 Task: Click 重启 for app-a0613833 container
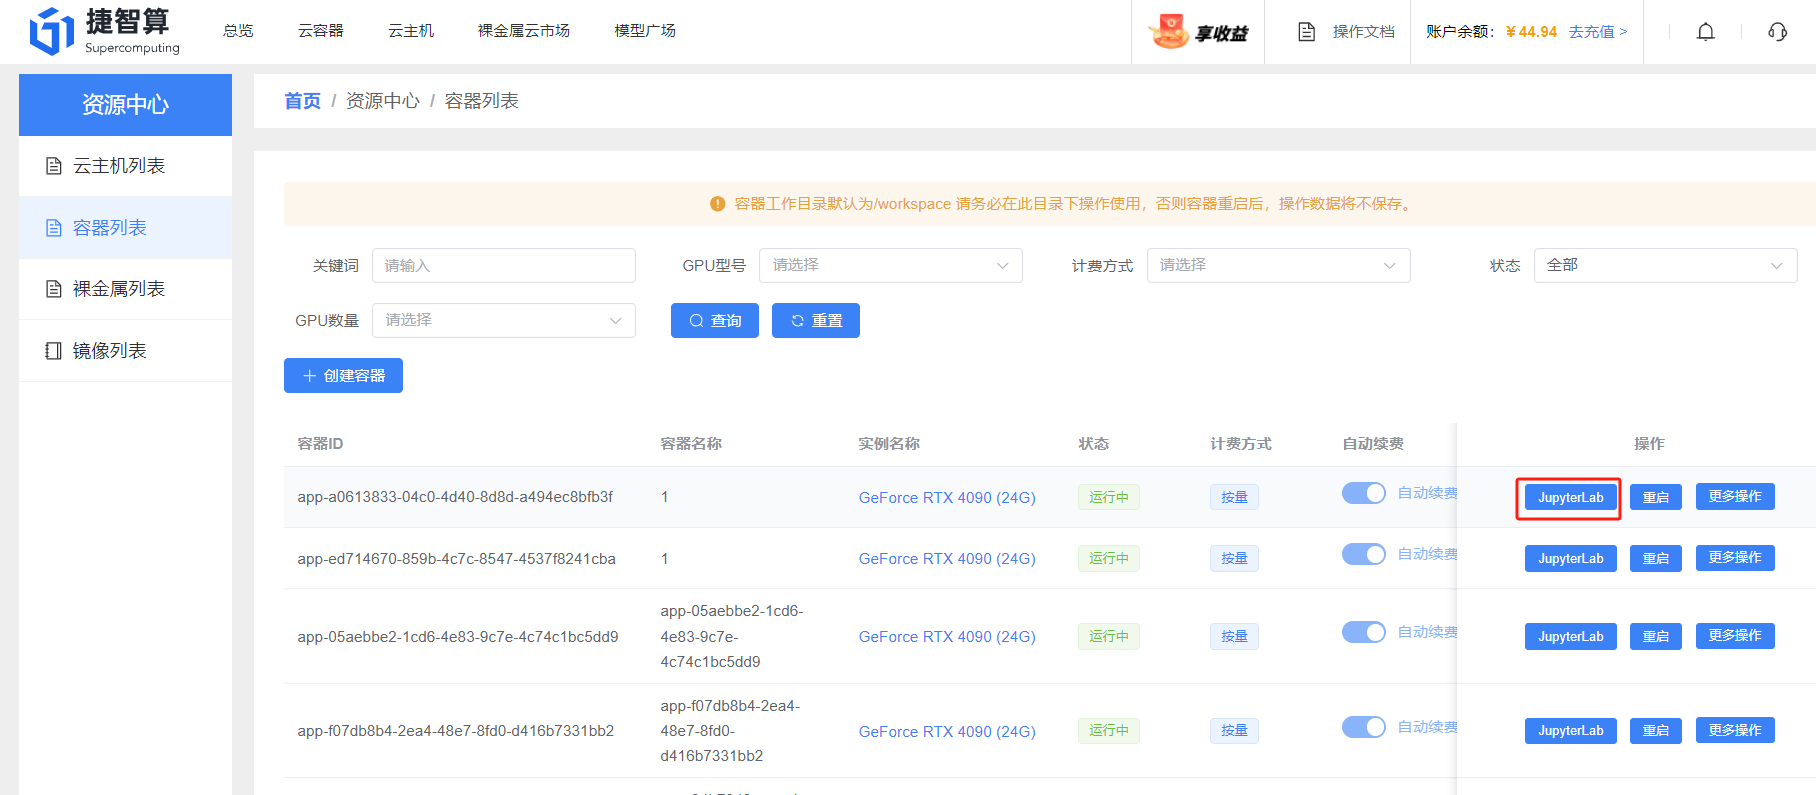pos(1656,497)
